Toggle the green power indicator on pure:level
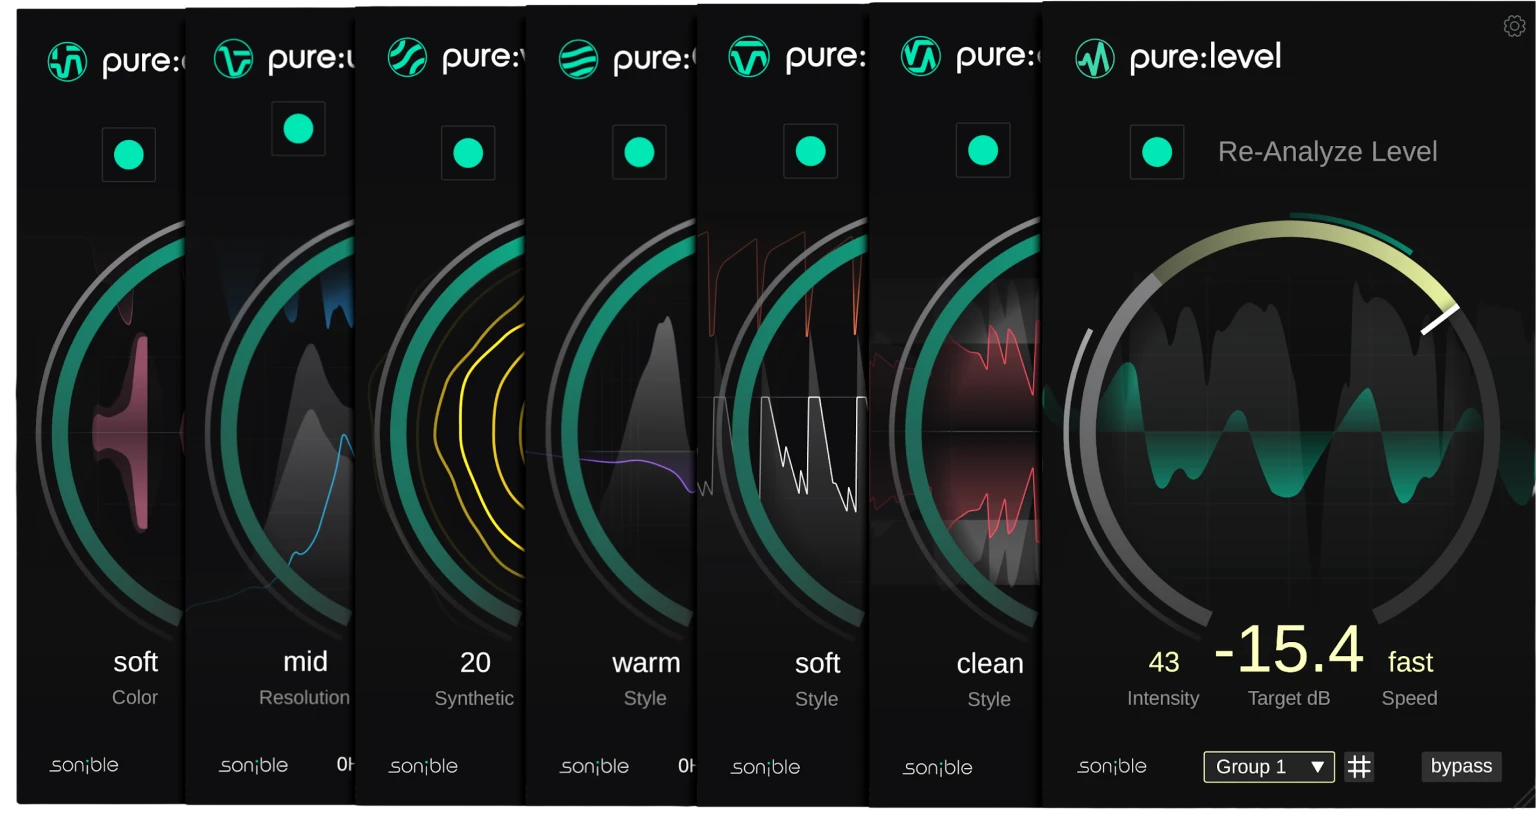This screenshot has height=824, width=1536. tap(1156, 151)
